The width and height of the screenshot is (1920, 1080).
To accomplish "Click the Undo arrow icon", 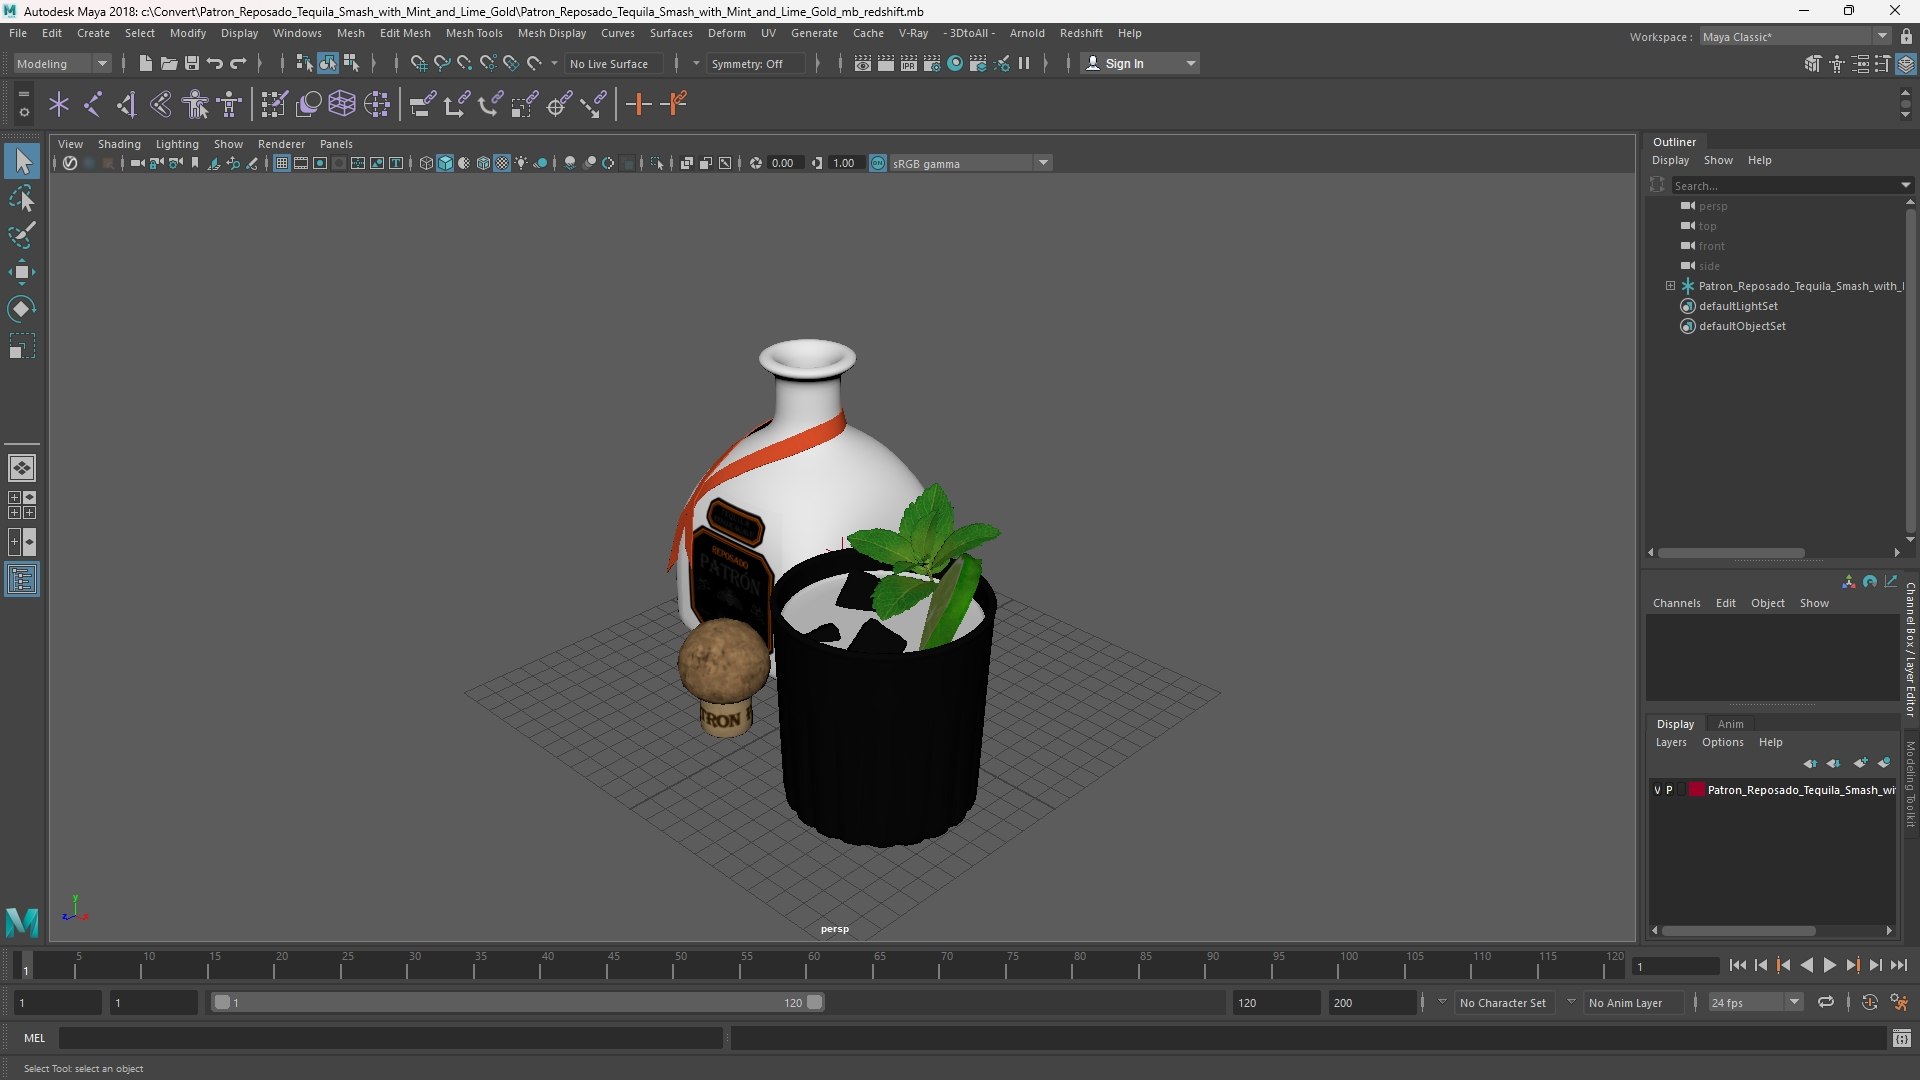I will [x=214, y=63].
